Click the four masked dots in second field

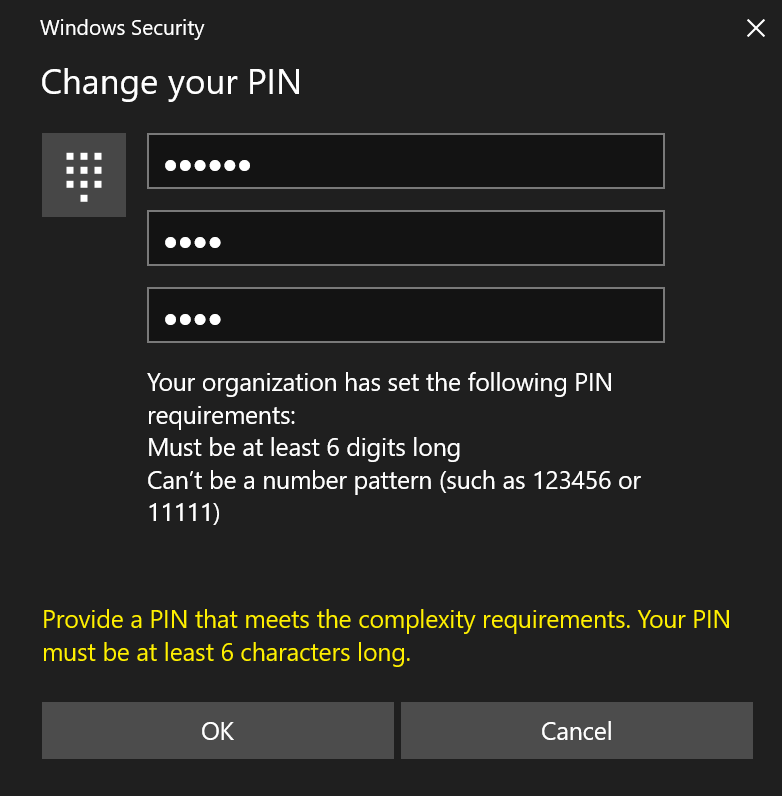tap(193, 242)
